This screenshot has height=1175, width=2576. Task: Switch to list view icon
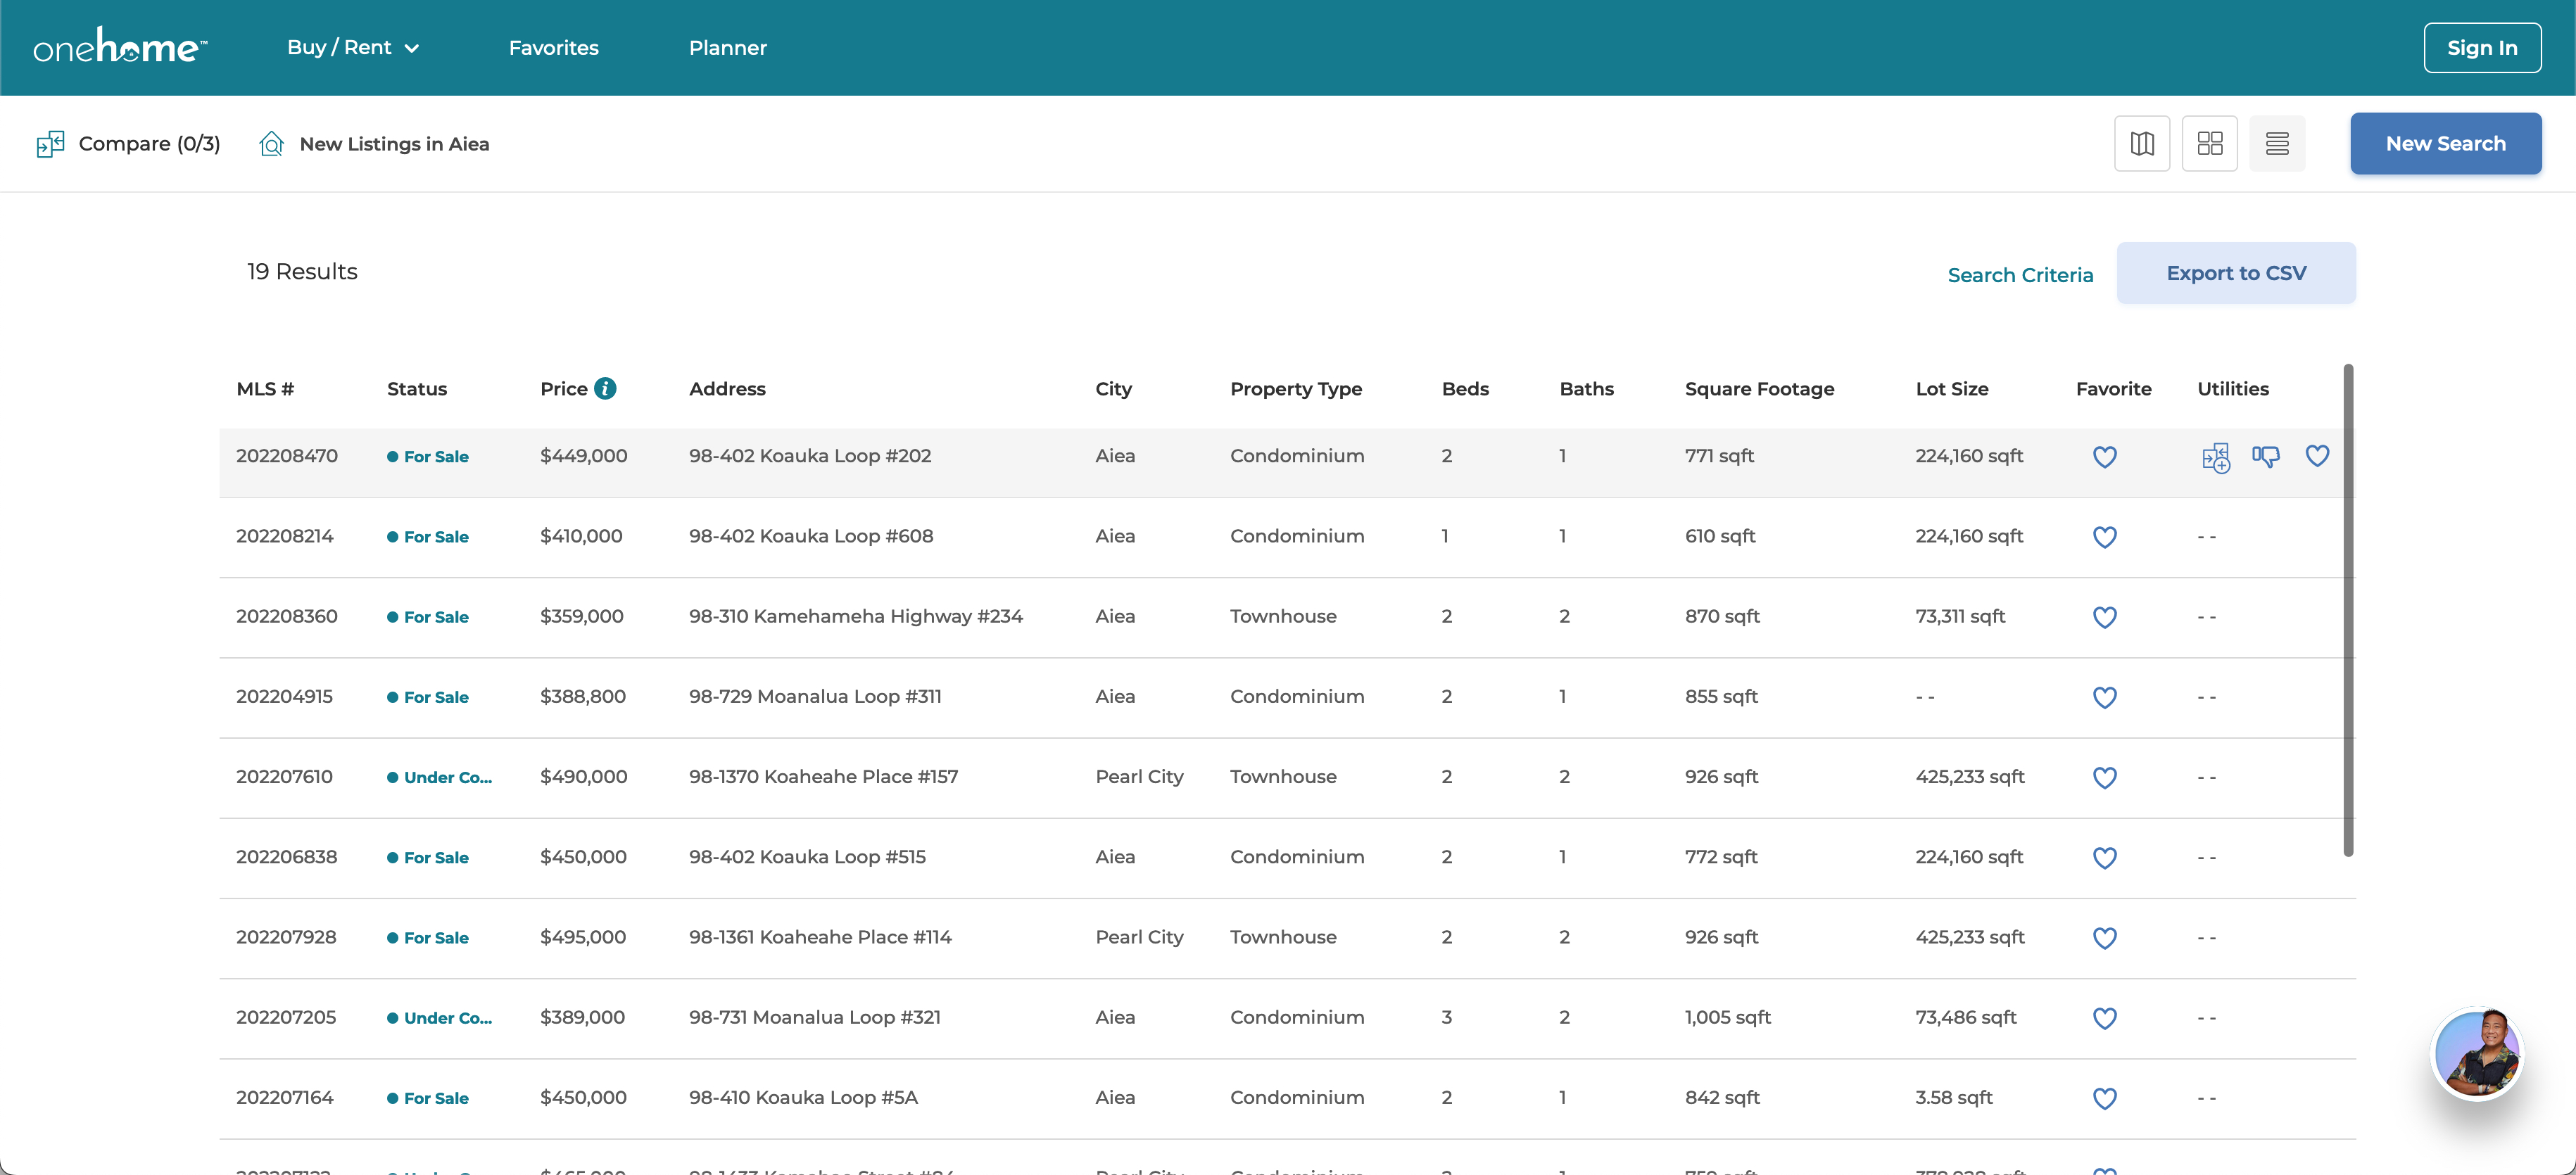click(x=2276, y=144)
